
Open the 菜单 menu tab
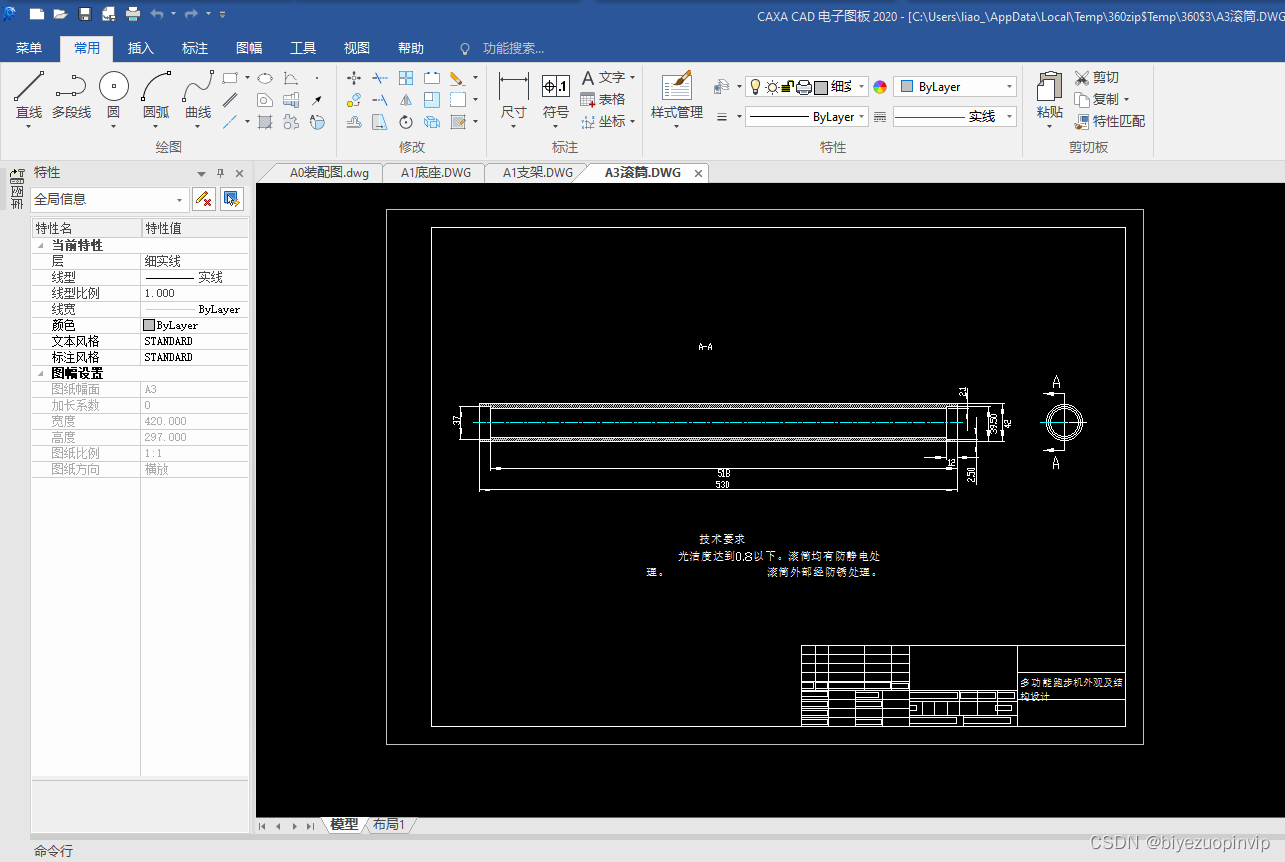(29, 48)
